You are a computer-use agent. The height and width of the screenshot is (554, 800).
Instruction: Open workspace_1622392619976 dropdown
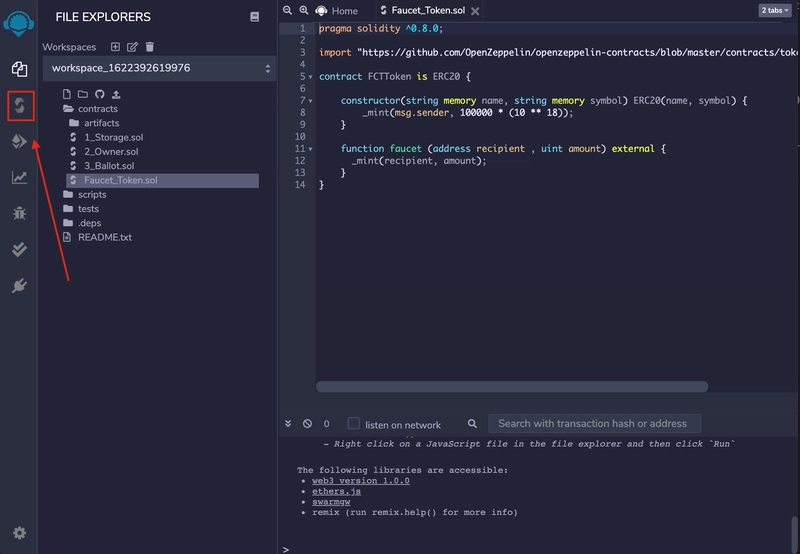pos(159,68)
